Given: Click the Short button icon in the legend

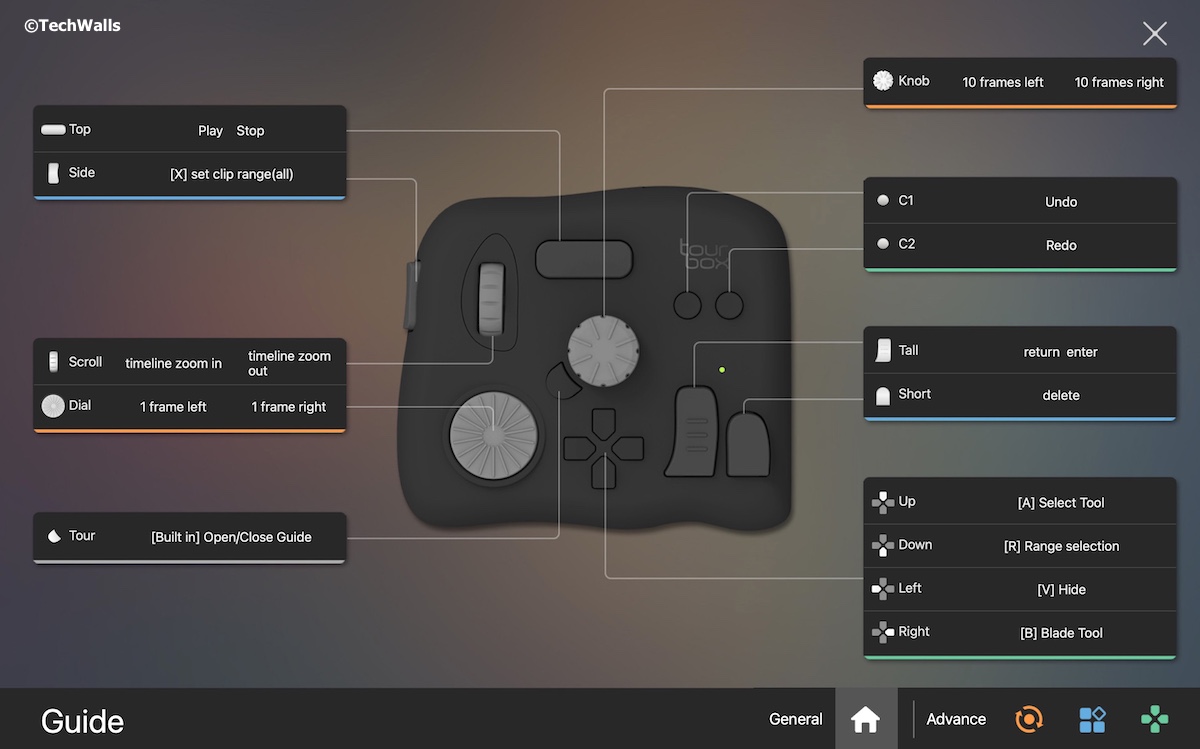Looking at the screenshot, I should pos(883,396).
